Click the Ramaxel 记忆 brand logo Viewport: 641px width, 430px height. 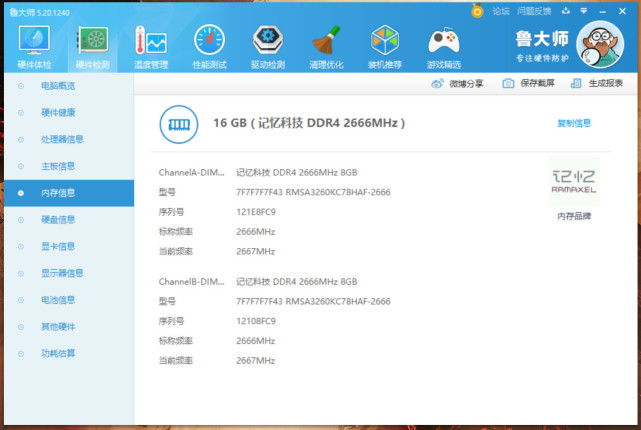click(574, 182)
